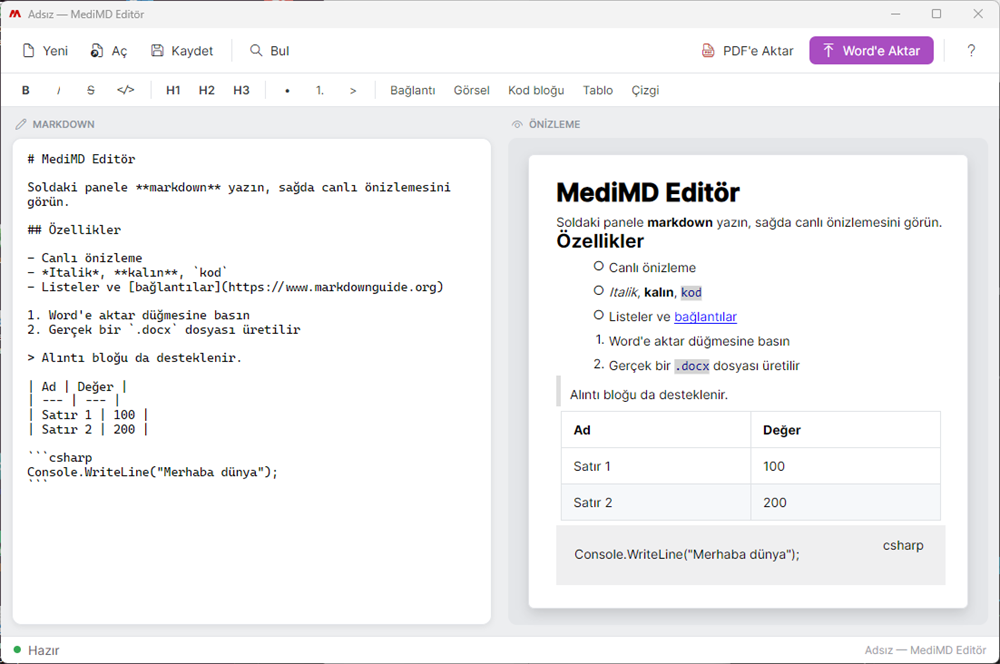1000x664 pixels.
Task: Click inside the Markdown editor text area
Action: click(x=252, y=381)
